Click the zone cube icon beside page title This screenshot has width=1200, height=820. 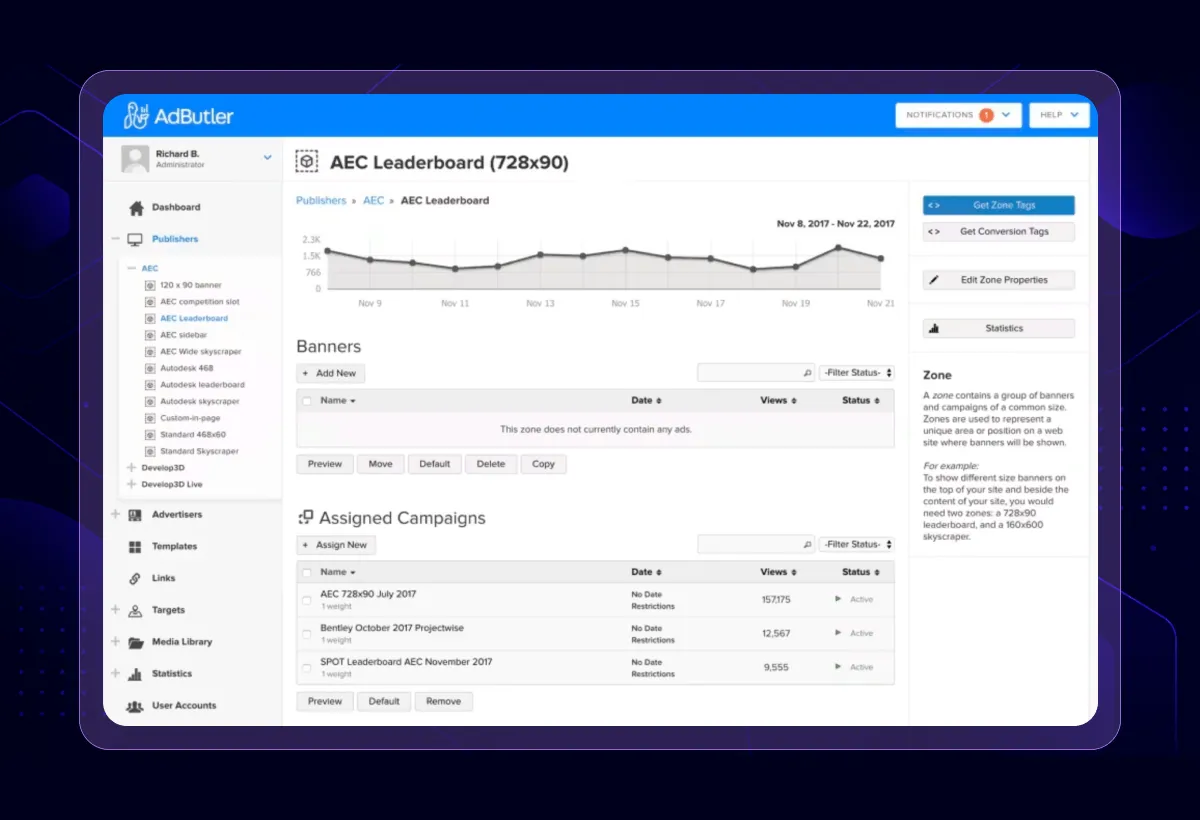[x=307, y=162]
